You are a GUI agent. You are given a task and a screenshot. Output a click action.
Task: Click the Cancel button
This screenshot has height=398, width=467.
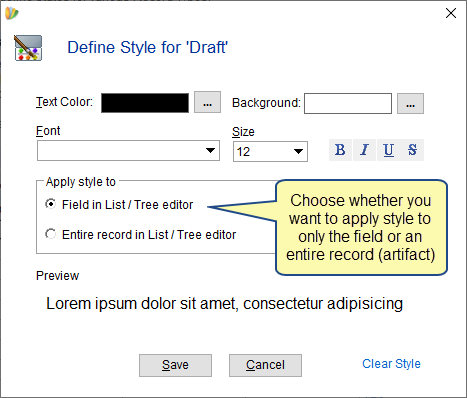265,365
